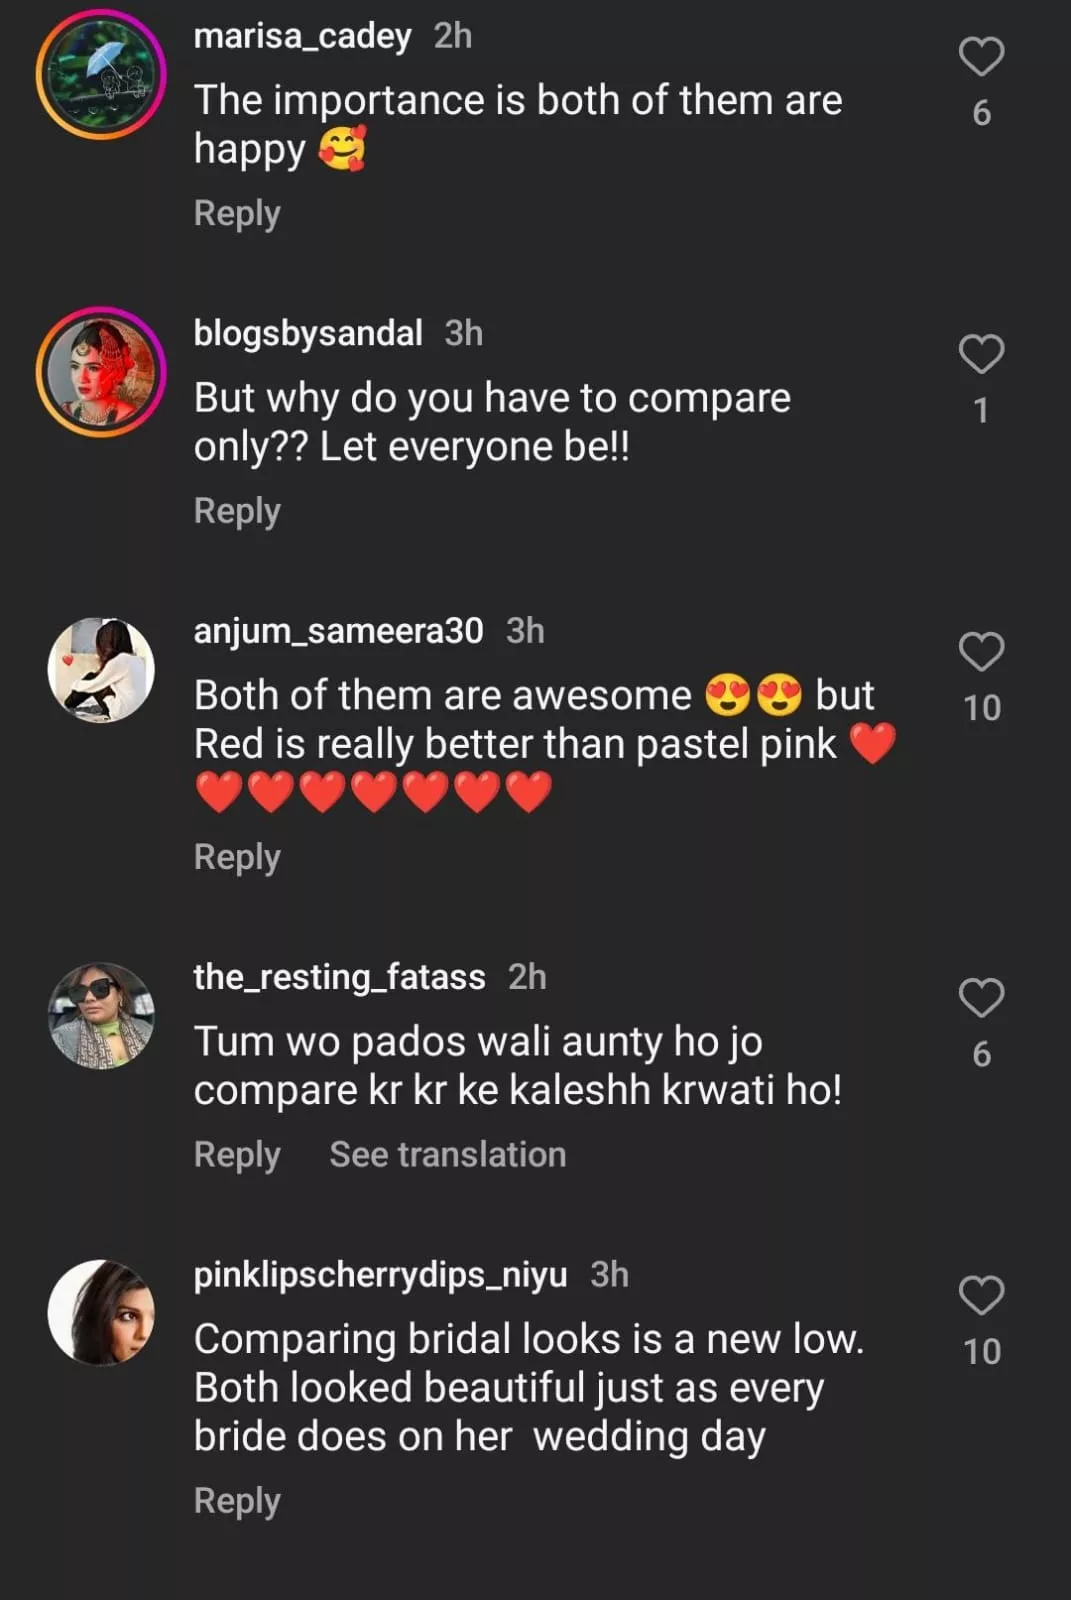Open blogsbysandal username link

point(308,333)
